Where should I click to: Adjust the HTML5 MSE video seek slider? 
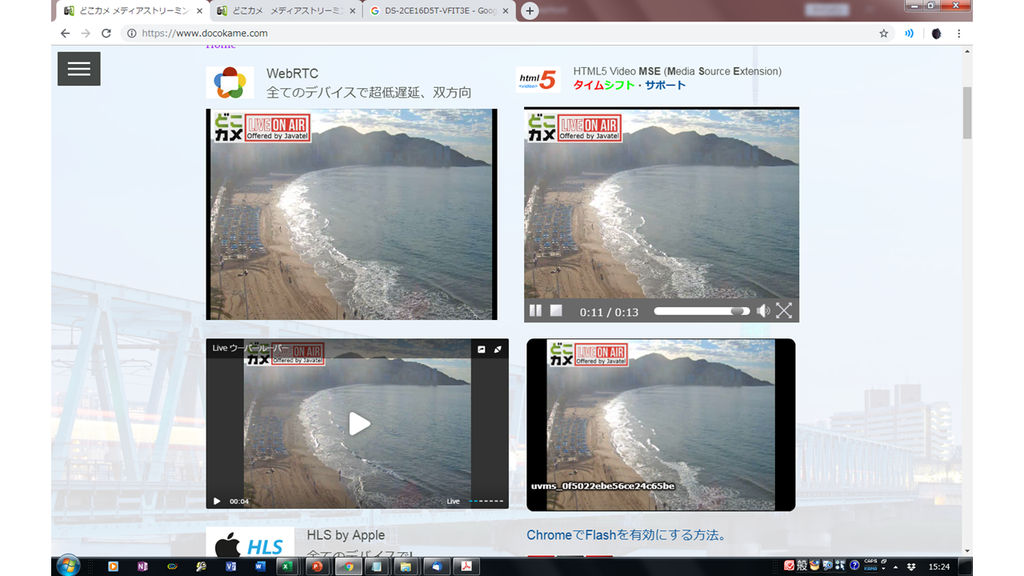[701, 311]
